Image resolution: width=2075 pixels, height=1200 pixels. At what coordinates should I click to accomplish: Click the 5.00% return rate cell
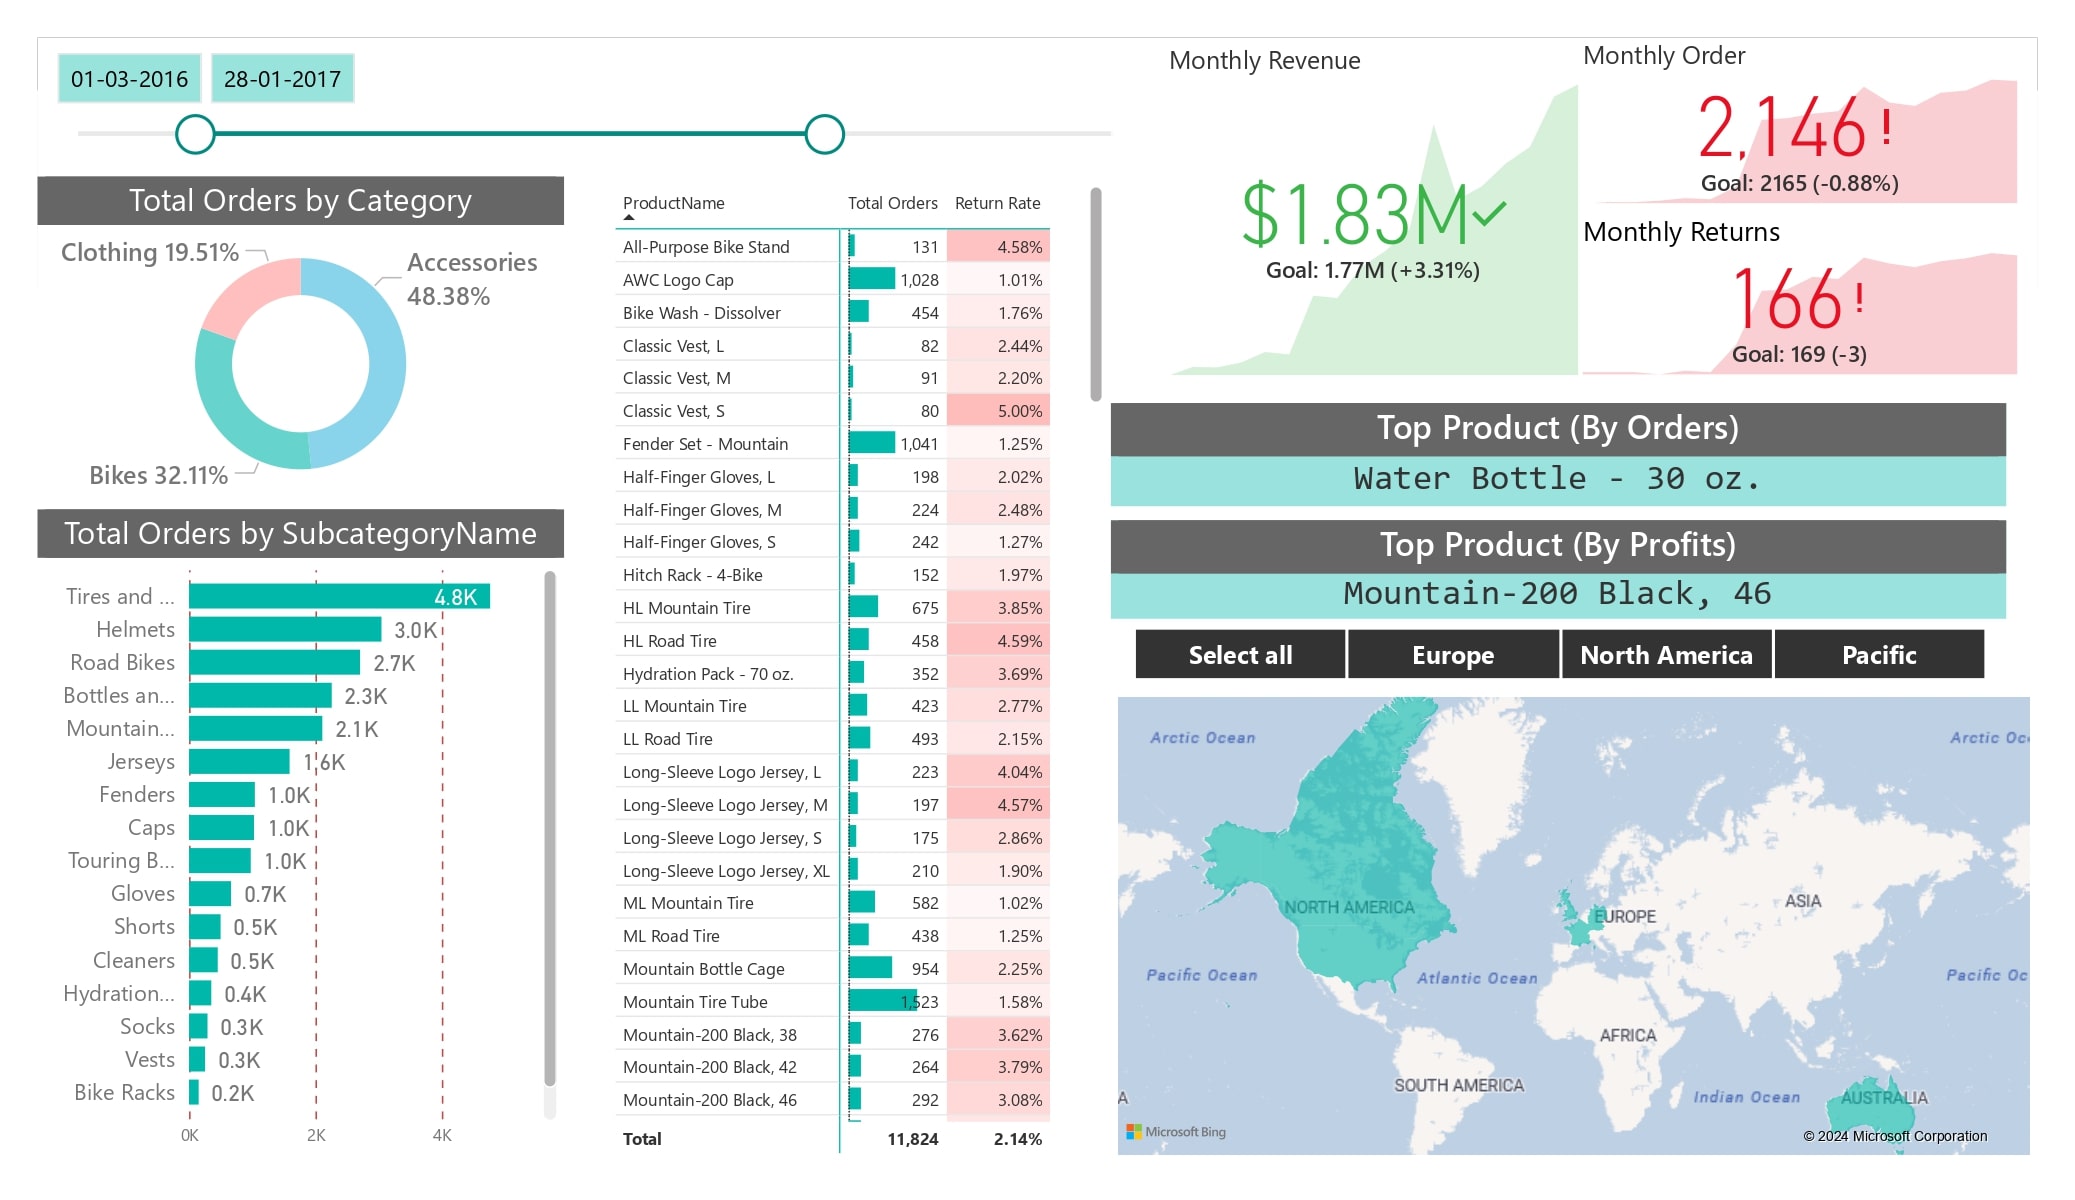coord(998,411)
